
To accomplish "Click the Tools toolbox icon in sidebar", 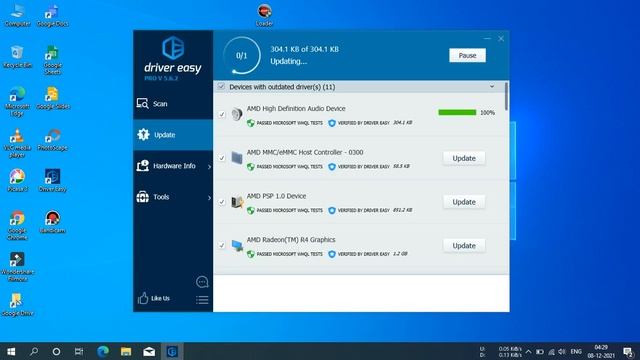I will point(142,197).
